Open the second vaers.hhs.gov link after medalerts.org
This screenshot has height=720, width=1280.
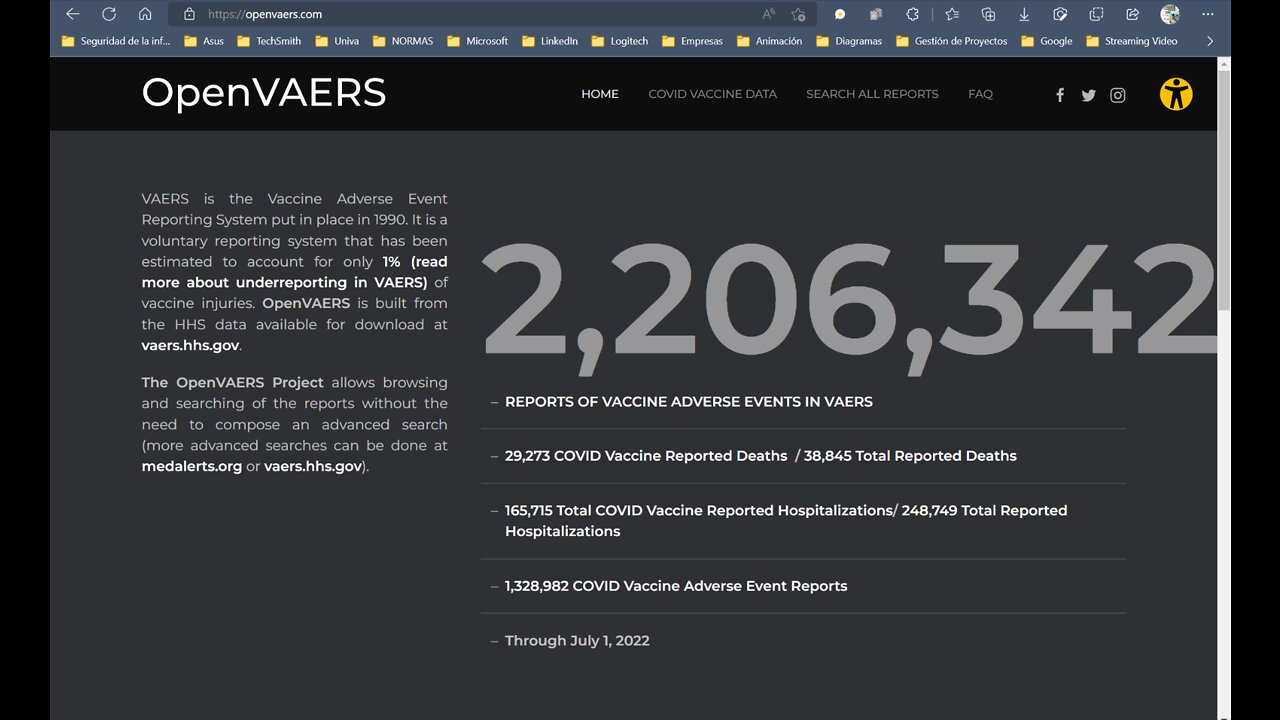pyautogui.click(x=313, y=466)
